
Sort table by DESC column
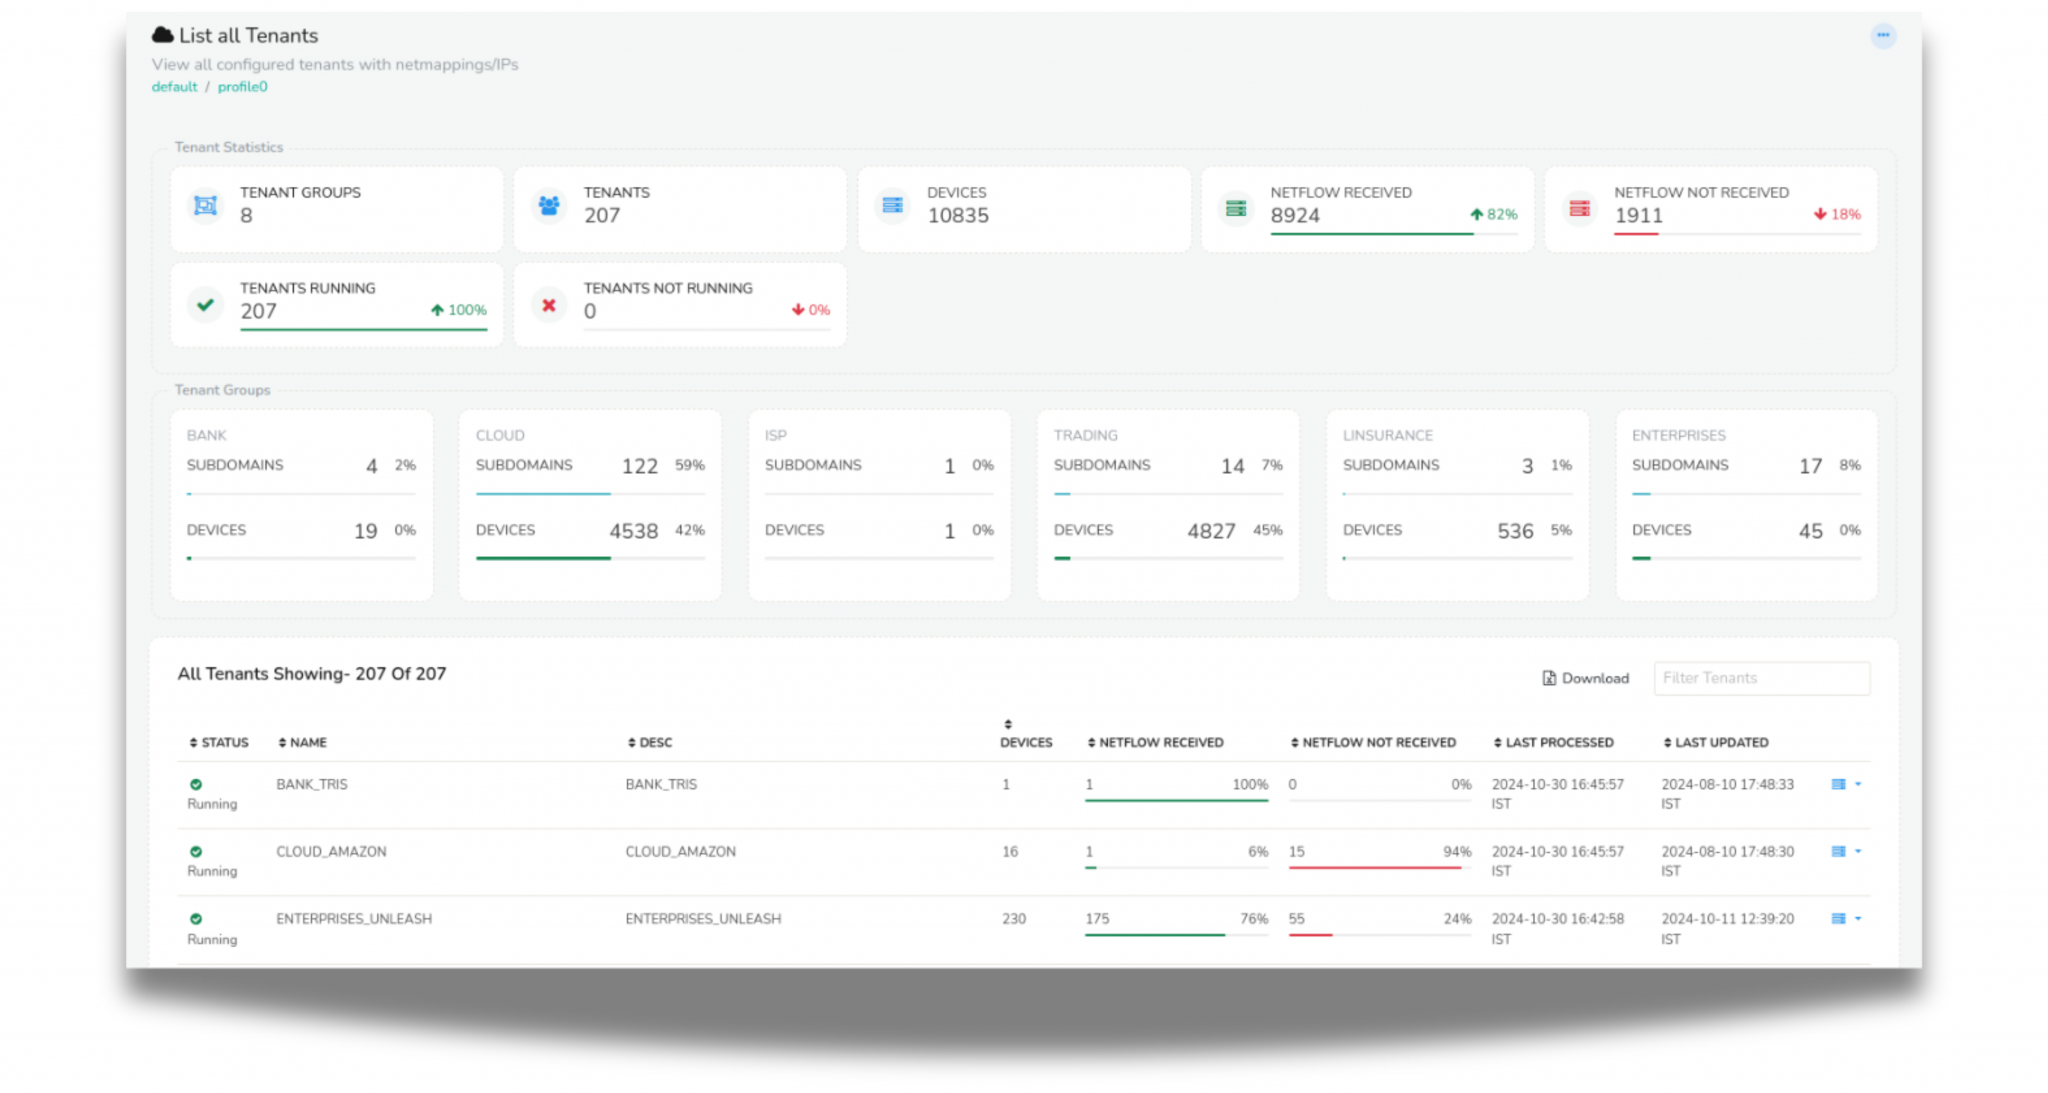pyautogui.click(x=649, y=743)
